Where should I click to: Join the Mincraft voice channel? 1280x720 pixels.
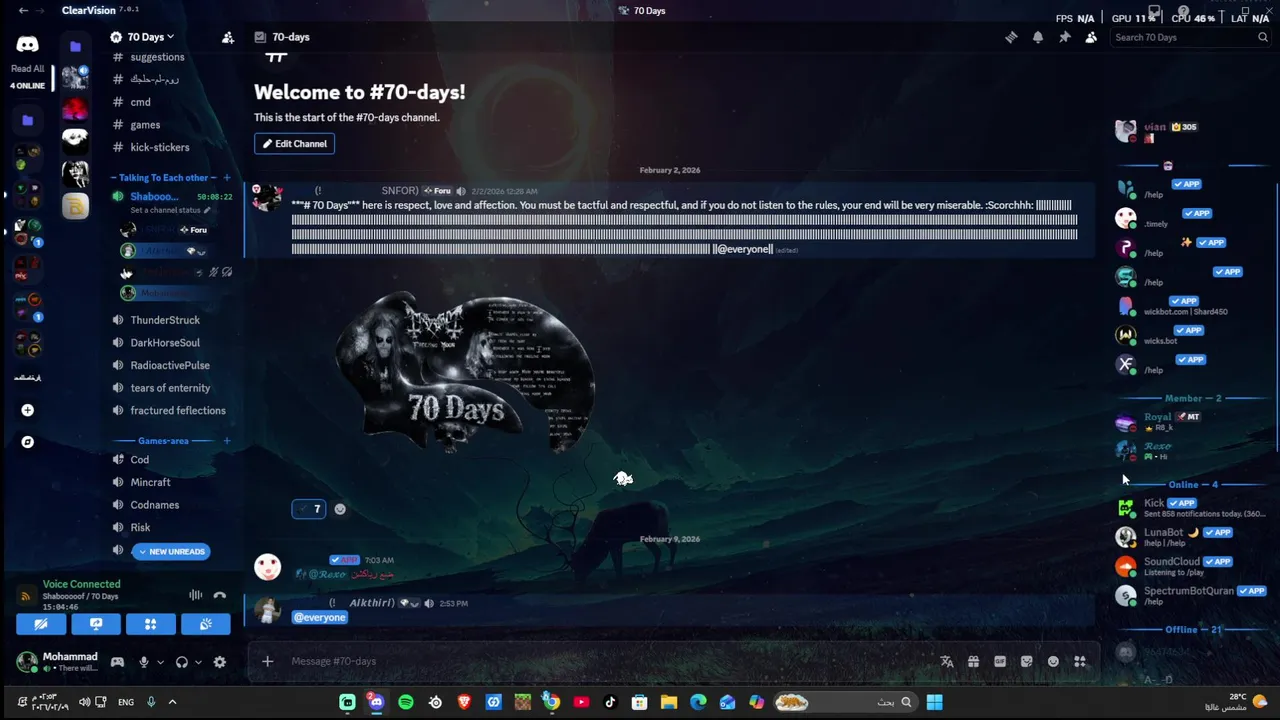(150, 482)
